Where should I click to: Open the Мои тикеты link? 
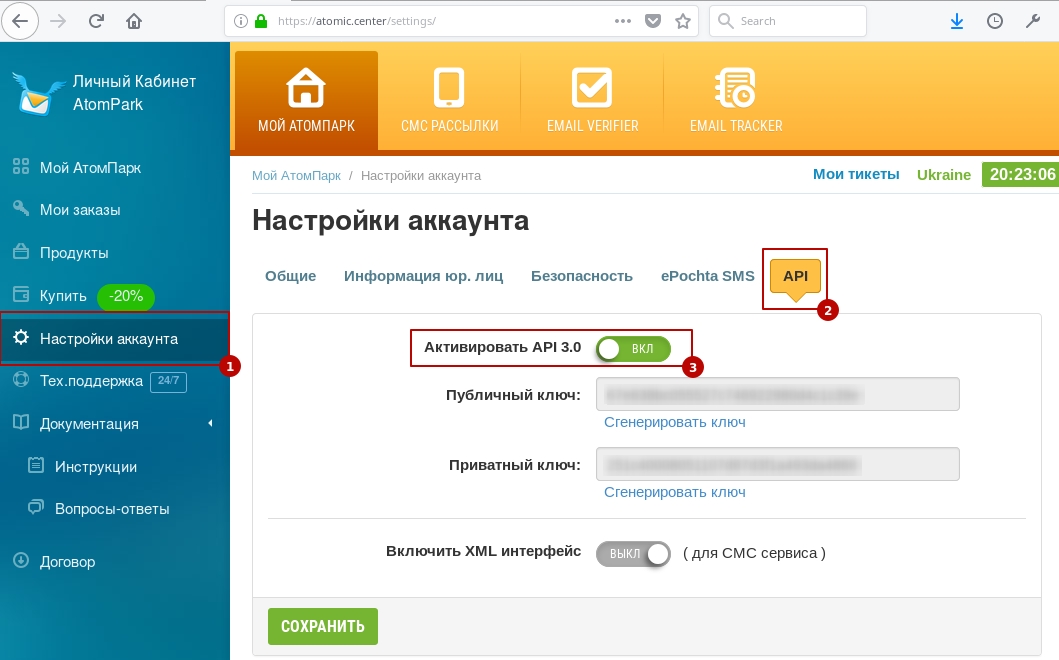click(856, 174)
